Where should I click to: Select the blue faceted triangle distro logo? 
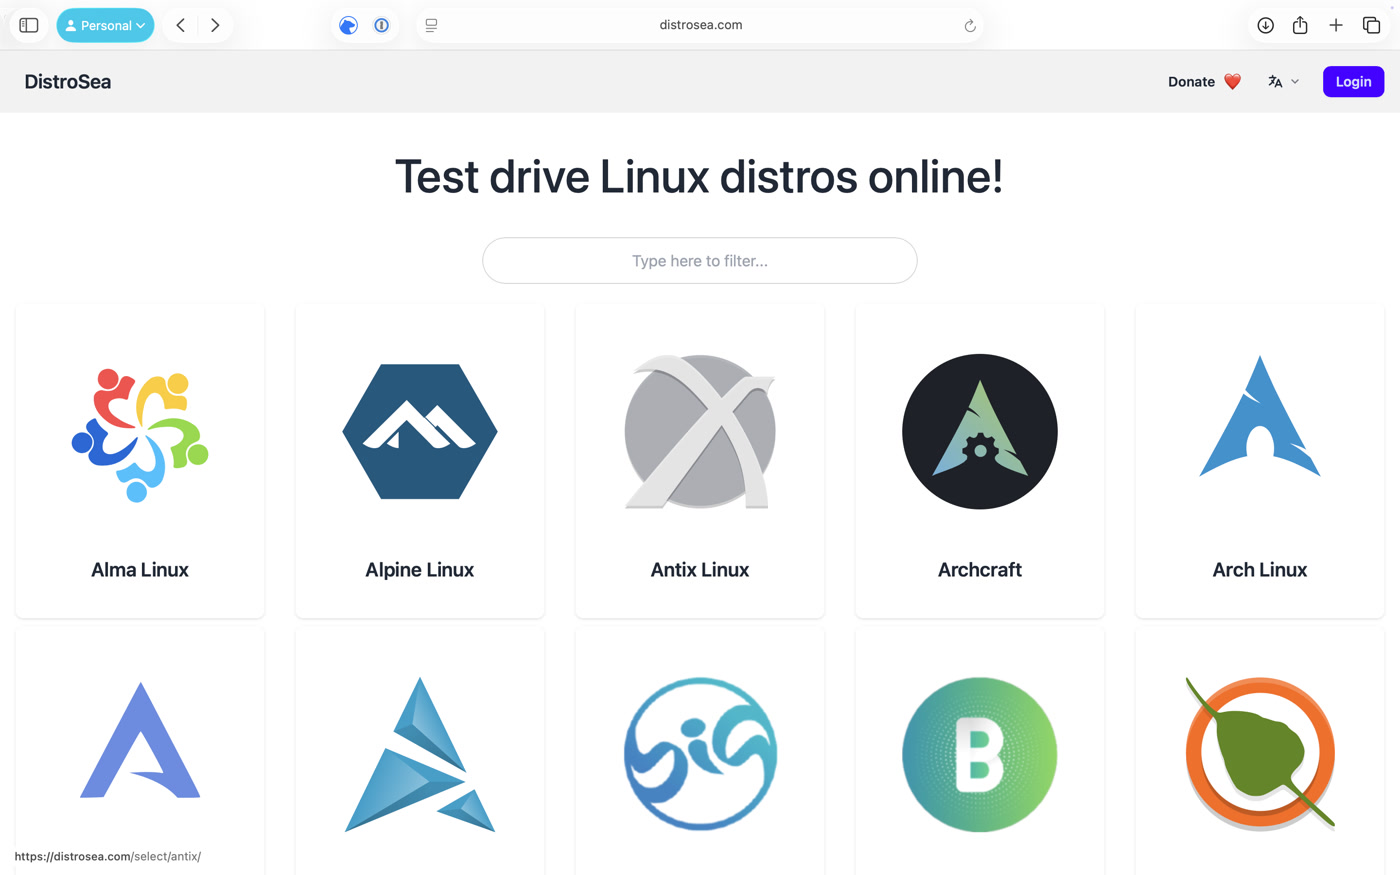420,755
